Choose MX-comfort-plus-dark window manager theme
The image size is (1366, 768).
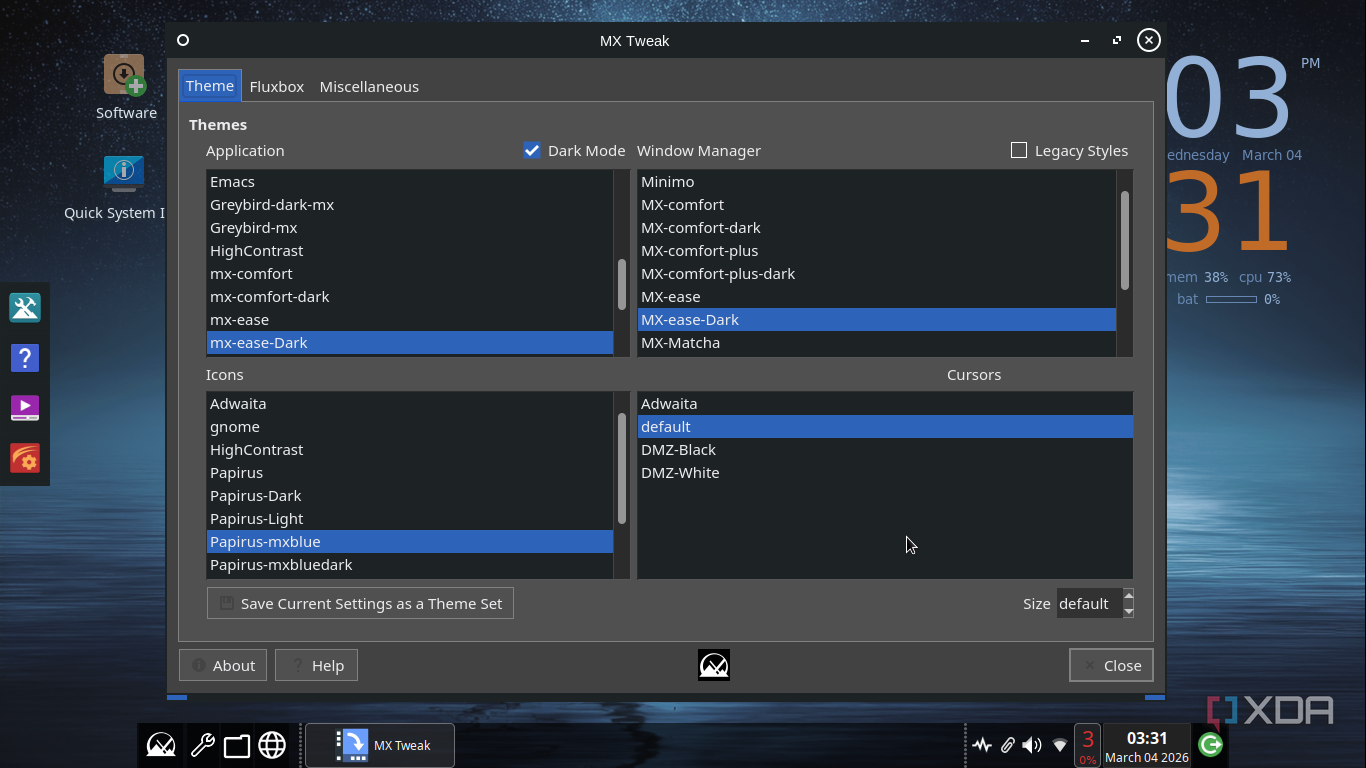pyautogui.click(x=877, y=274)
